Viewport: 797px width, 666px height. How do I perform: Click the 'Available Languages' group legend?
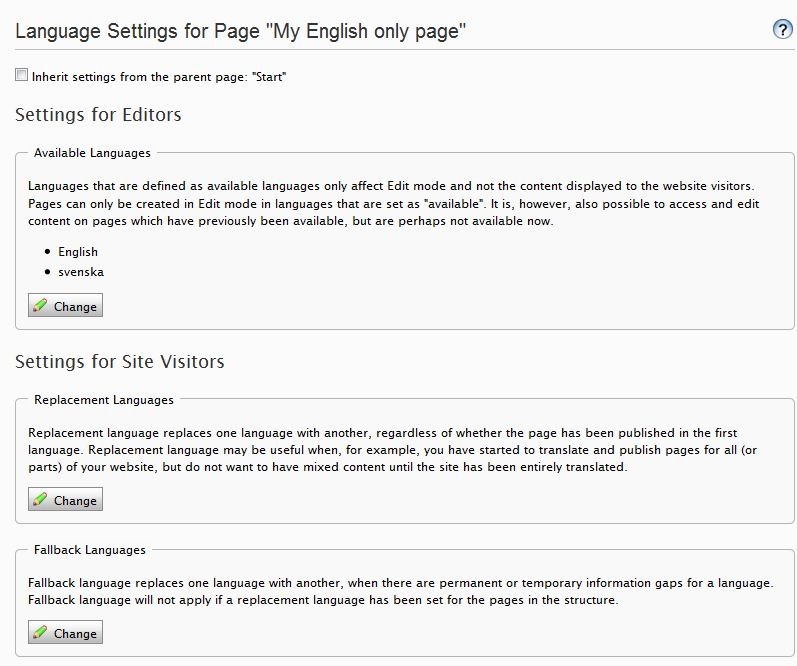[92, 153]
